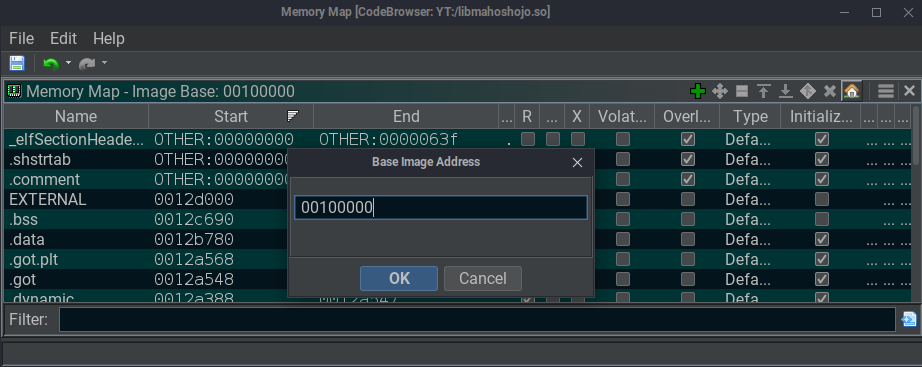Open the Edit menu
922x367 pixels.
(x=64, y=39)
